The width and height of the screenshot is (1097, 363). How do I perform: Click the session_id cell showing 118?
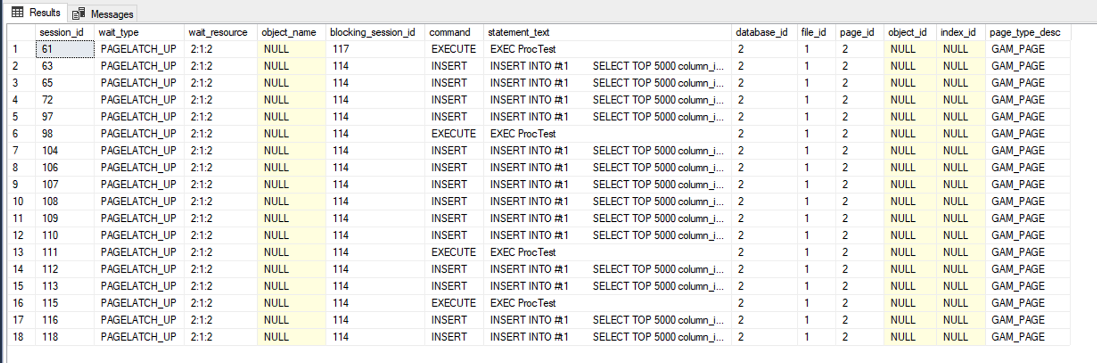(64, 336)
